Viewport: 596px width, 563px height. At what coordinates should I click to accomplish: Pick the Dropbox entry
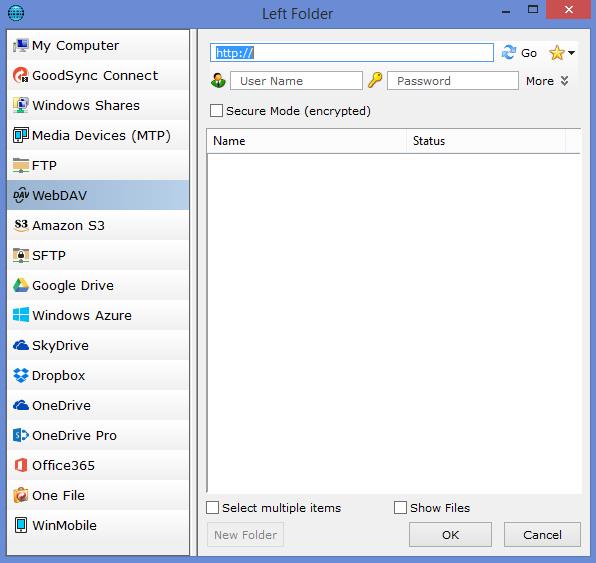point(98,375)
